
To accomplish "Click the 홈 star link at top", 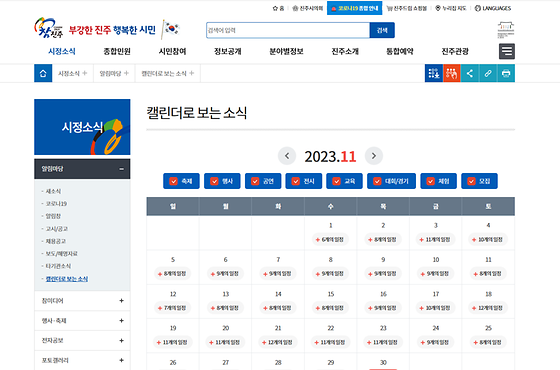I will 279,8.
